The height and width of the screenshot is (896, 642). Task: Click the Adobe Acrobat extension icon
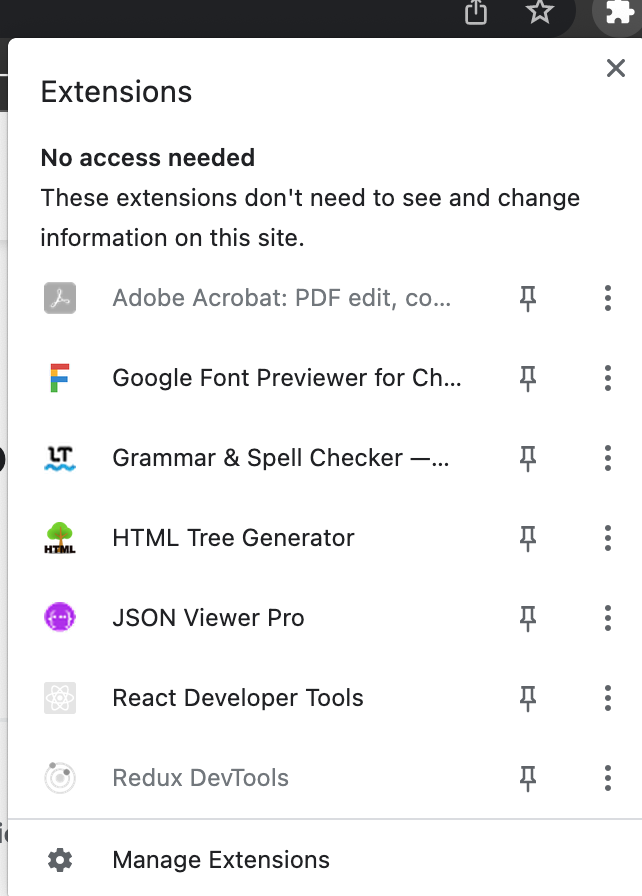tap(59, 298)
